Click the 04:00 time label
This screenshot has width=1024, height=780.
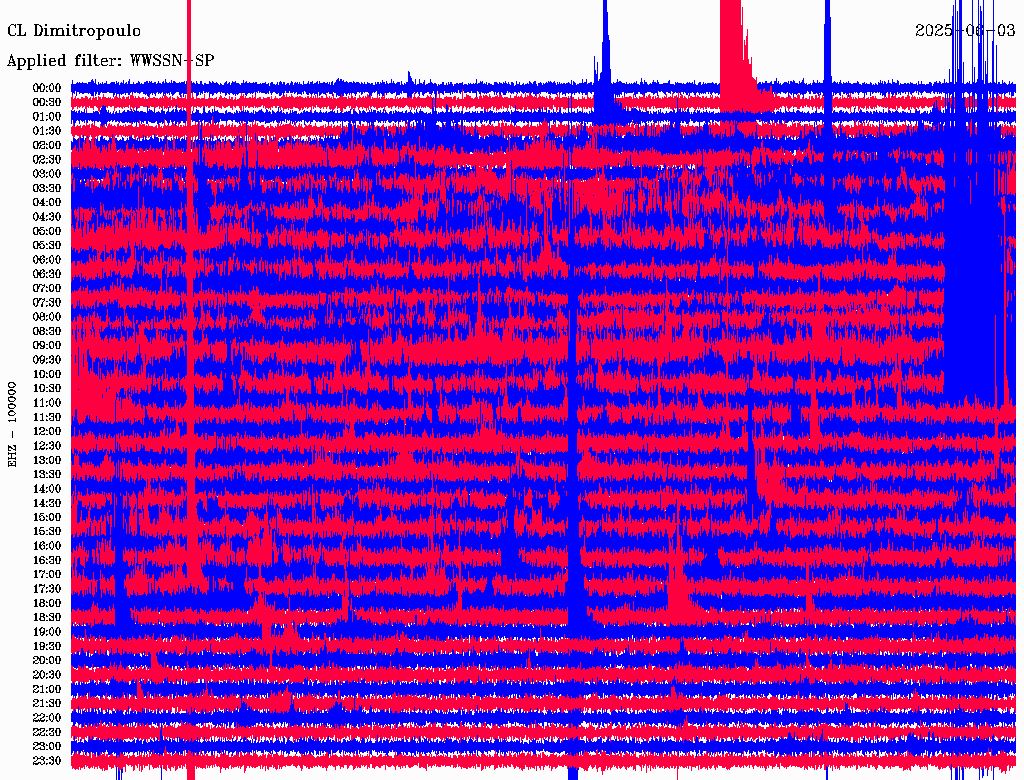click(x=47, y=203)
